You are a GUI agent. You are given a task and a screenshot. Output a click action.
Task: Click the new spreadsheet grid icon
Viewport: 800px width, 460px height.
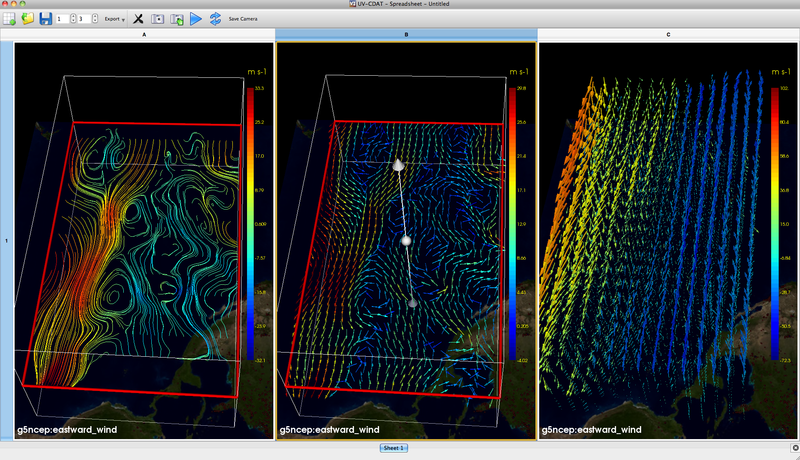point(9,18)
